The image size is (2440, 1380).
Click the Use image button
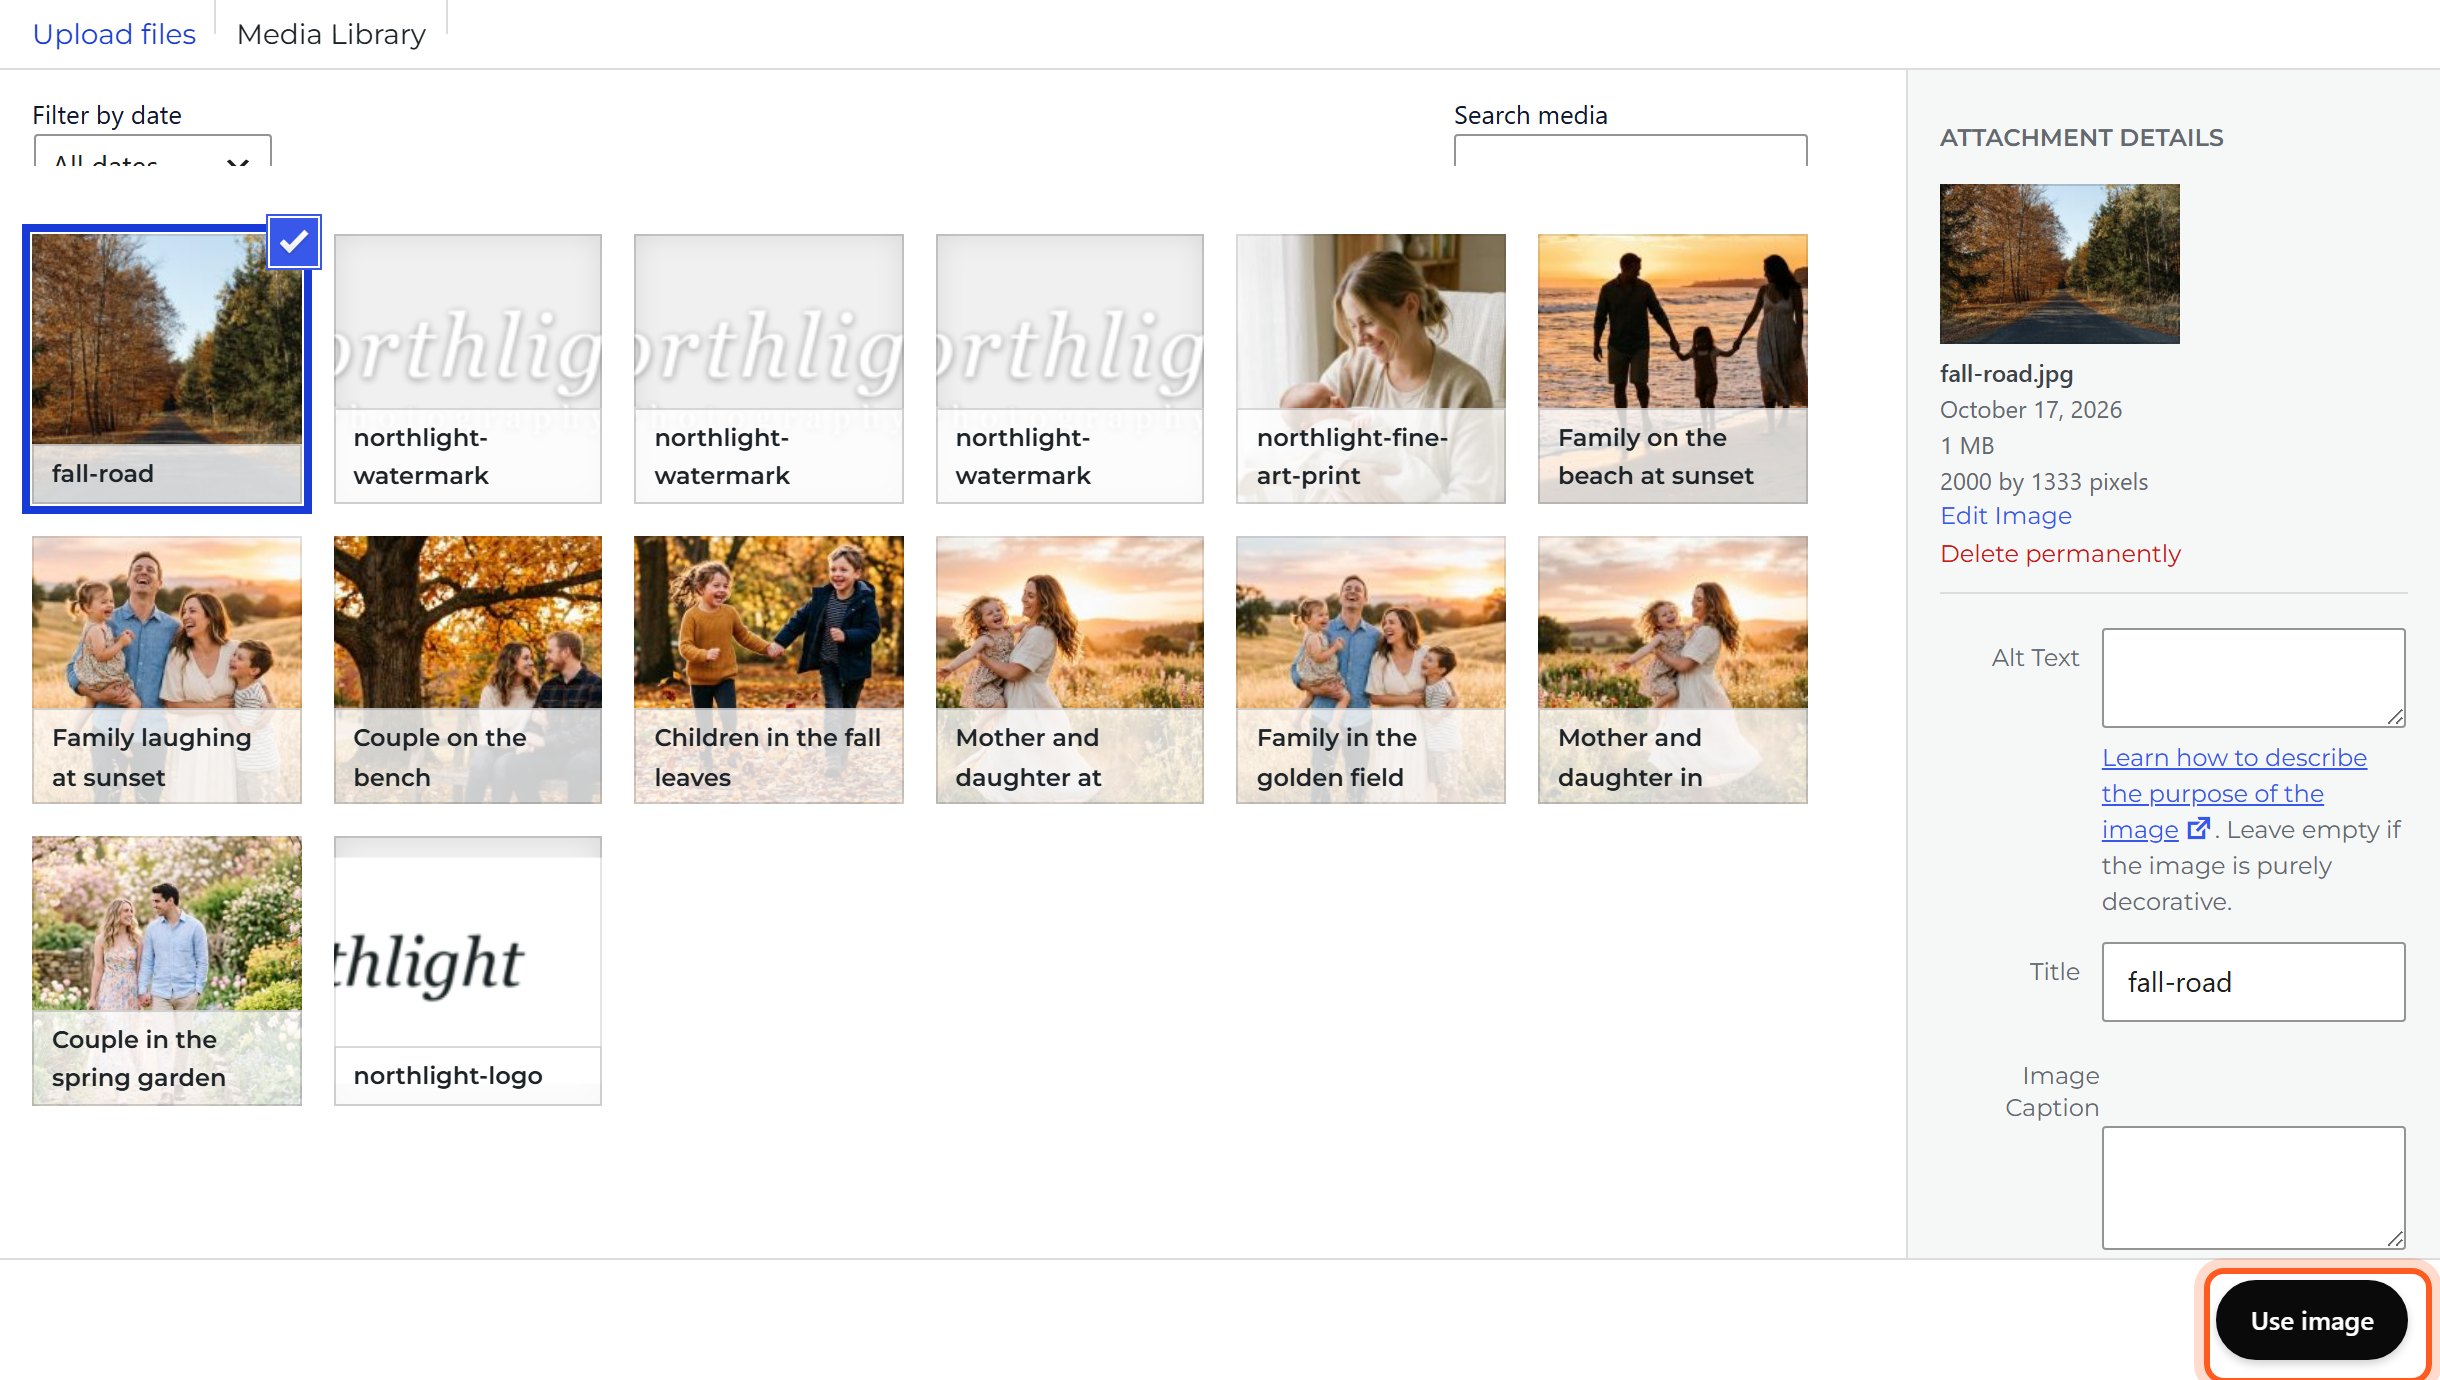(2311, 1320)
